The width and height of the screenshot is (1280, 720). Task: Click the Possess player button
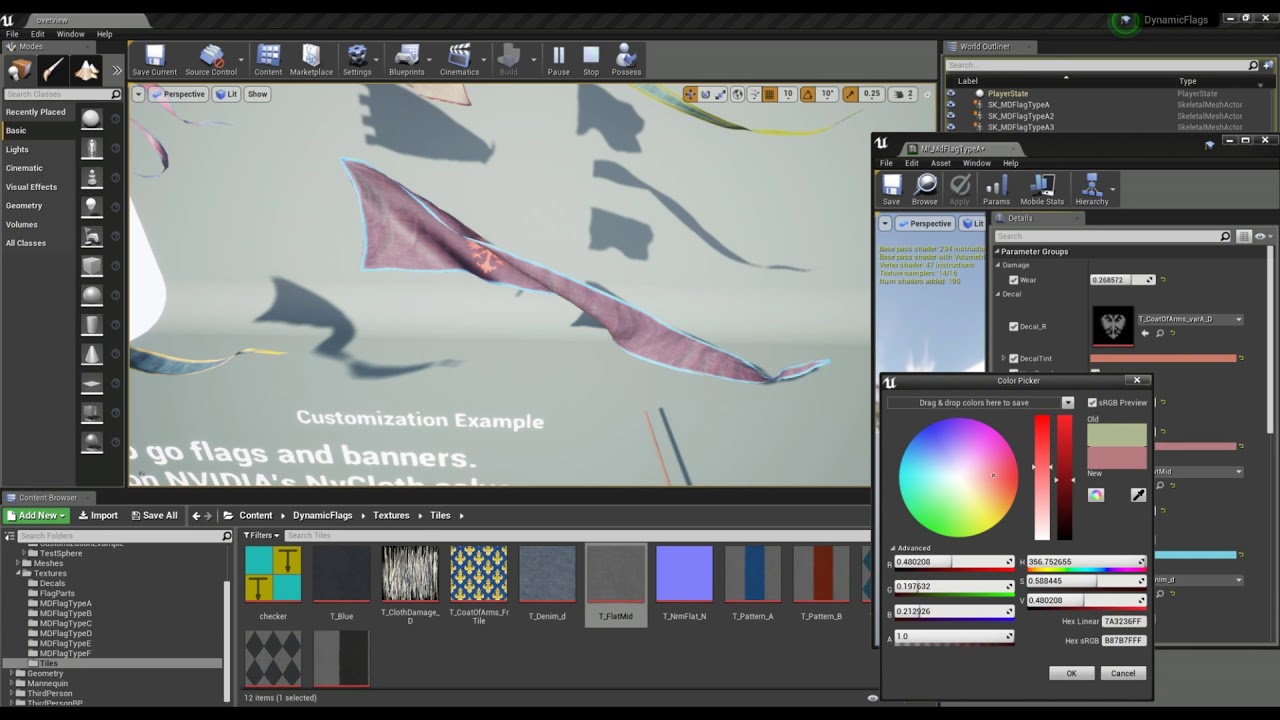626,60
